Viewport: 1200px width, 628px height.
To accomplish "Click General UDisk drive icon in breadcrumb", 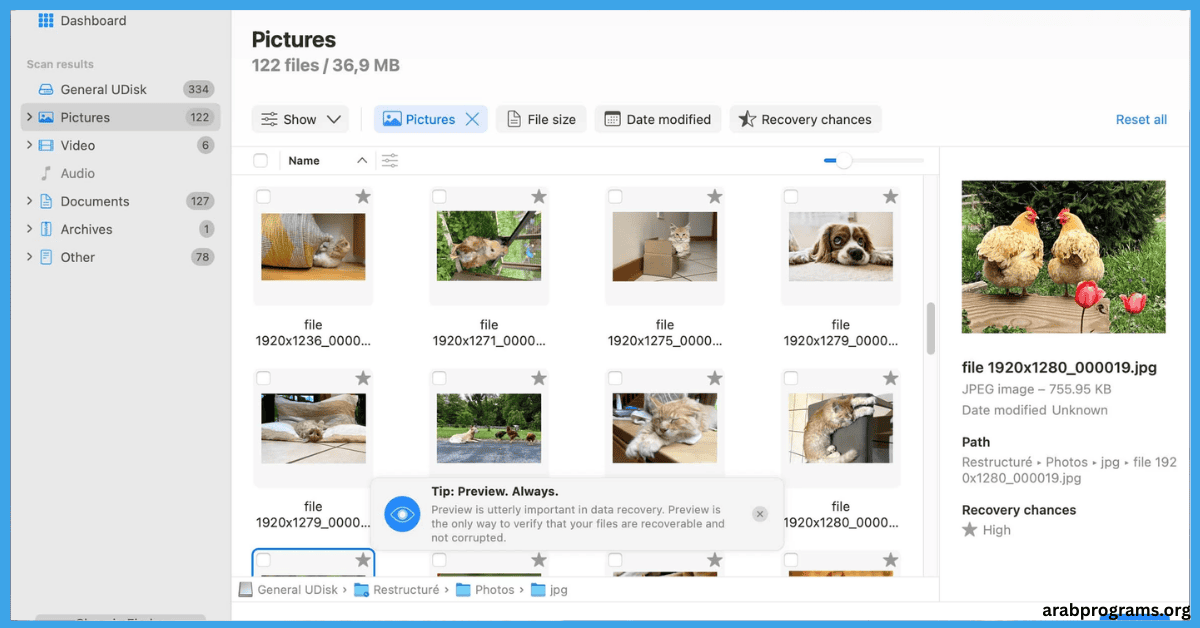I will (246, 590).
